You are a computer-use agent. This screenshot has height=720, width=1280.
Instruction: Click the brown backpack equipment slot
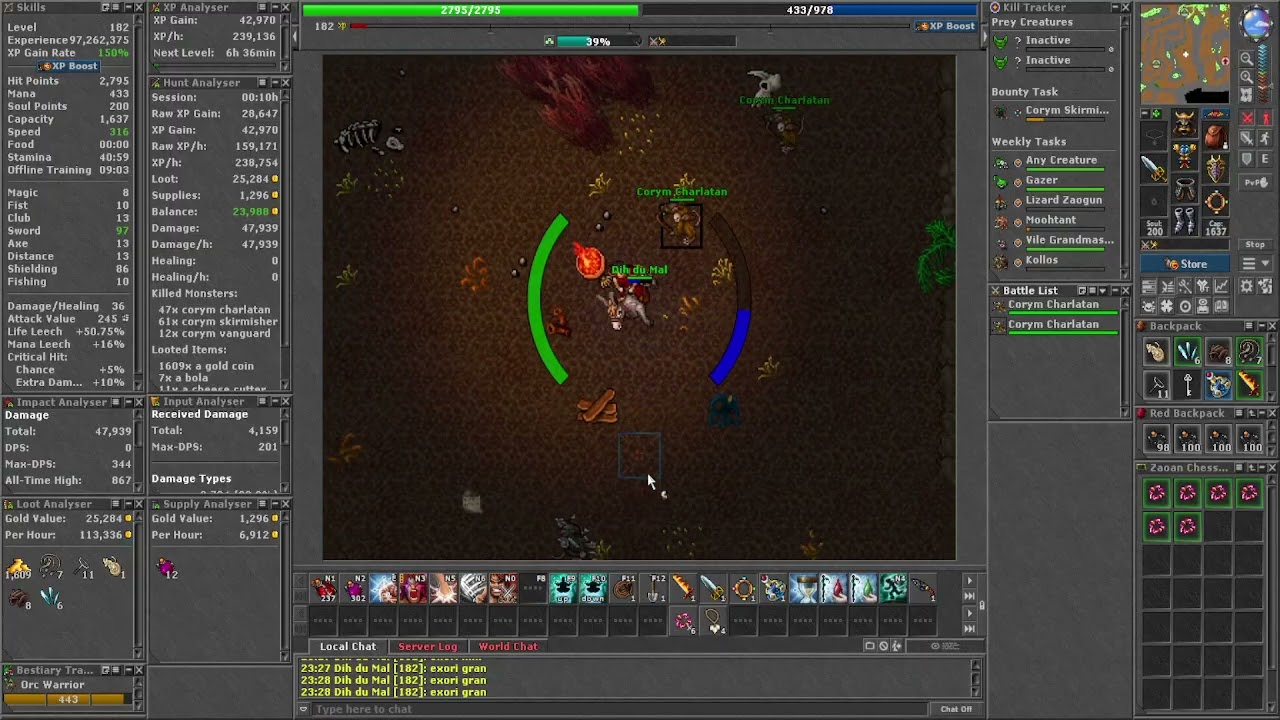coord(1216,135)
